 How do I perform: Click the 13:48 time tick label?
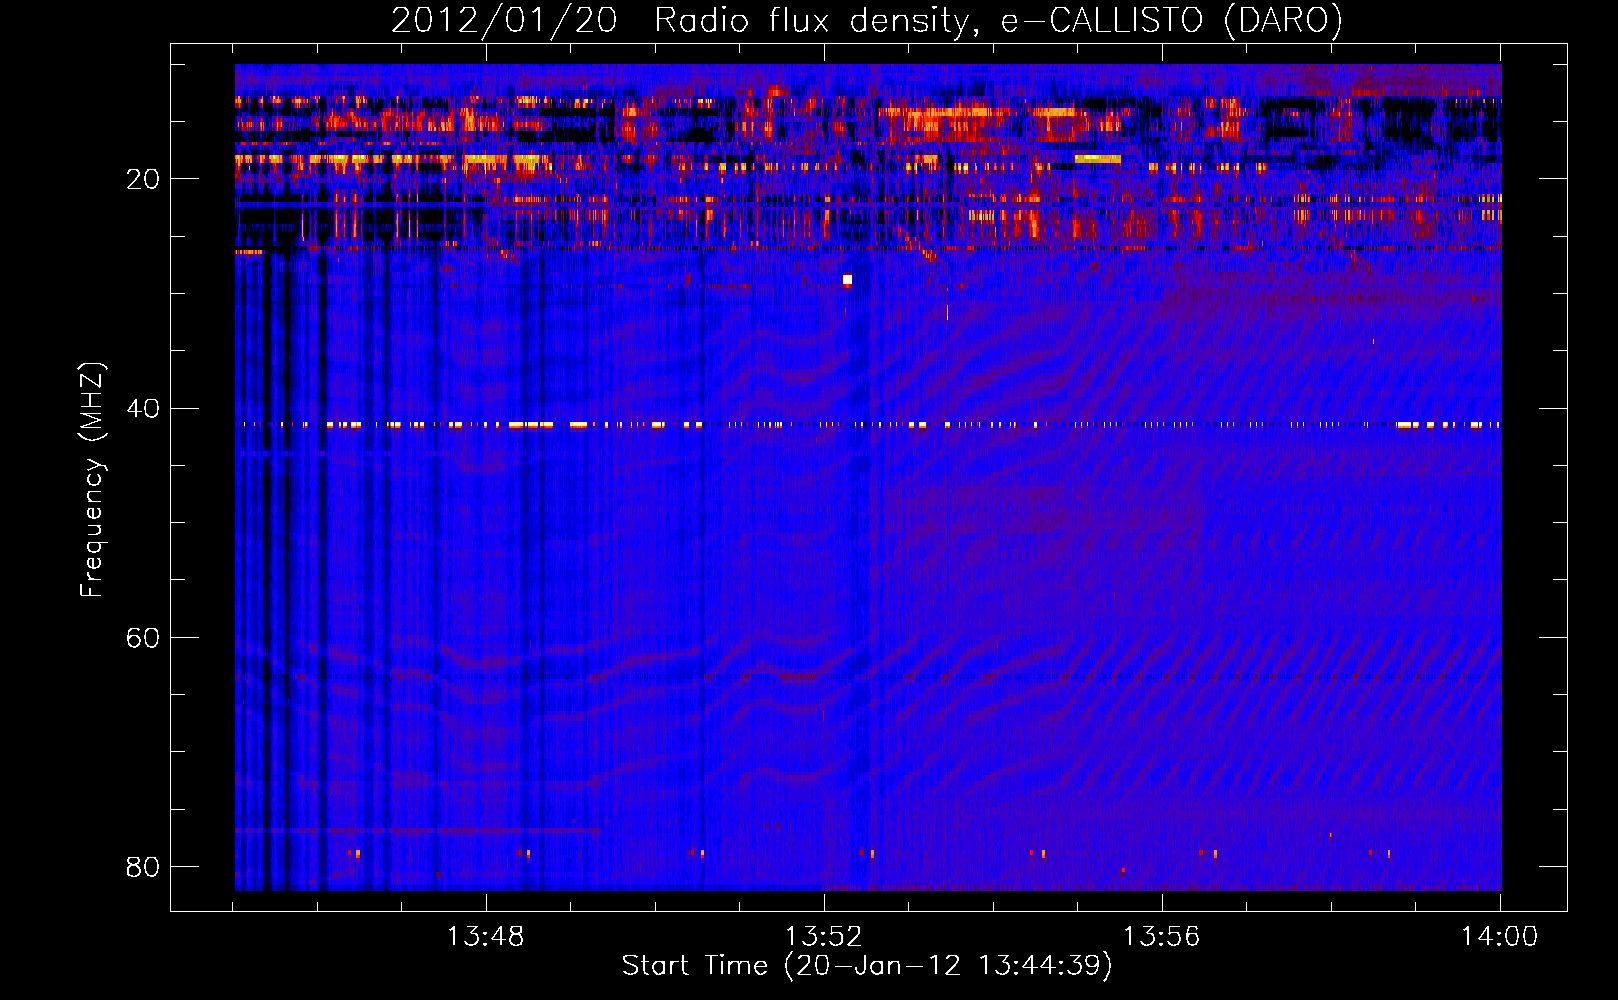click(485, 937)
